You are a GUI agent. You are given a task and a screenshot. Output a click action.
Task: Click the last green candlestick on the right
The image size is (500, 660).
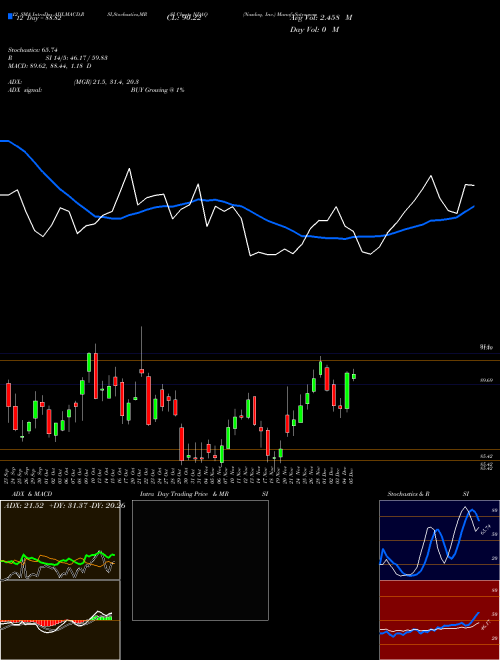point(354,376)
